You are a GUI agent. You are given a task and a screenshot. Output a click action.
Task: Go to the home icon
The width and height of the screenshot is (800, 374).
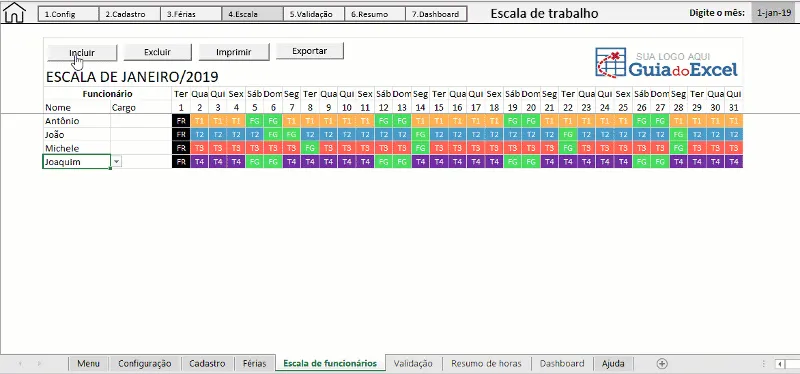[14, 13]
